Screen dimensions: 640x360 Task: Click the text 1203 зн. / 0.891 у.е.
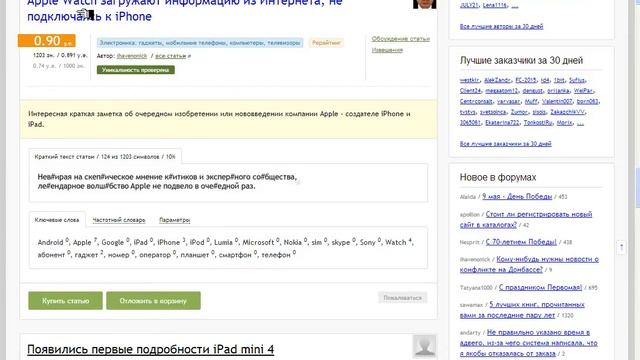(x=60, y=55)
